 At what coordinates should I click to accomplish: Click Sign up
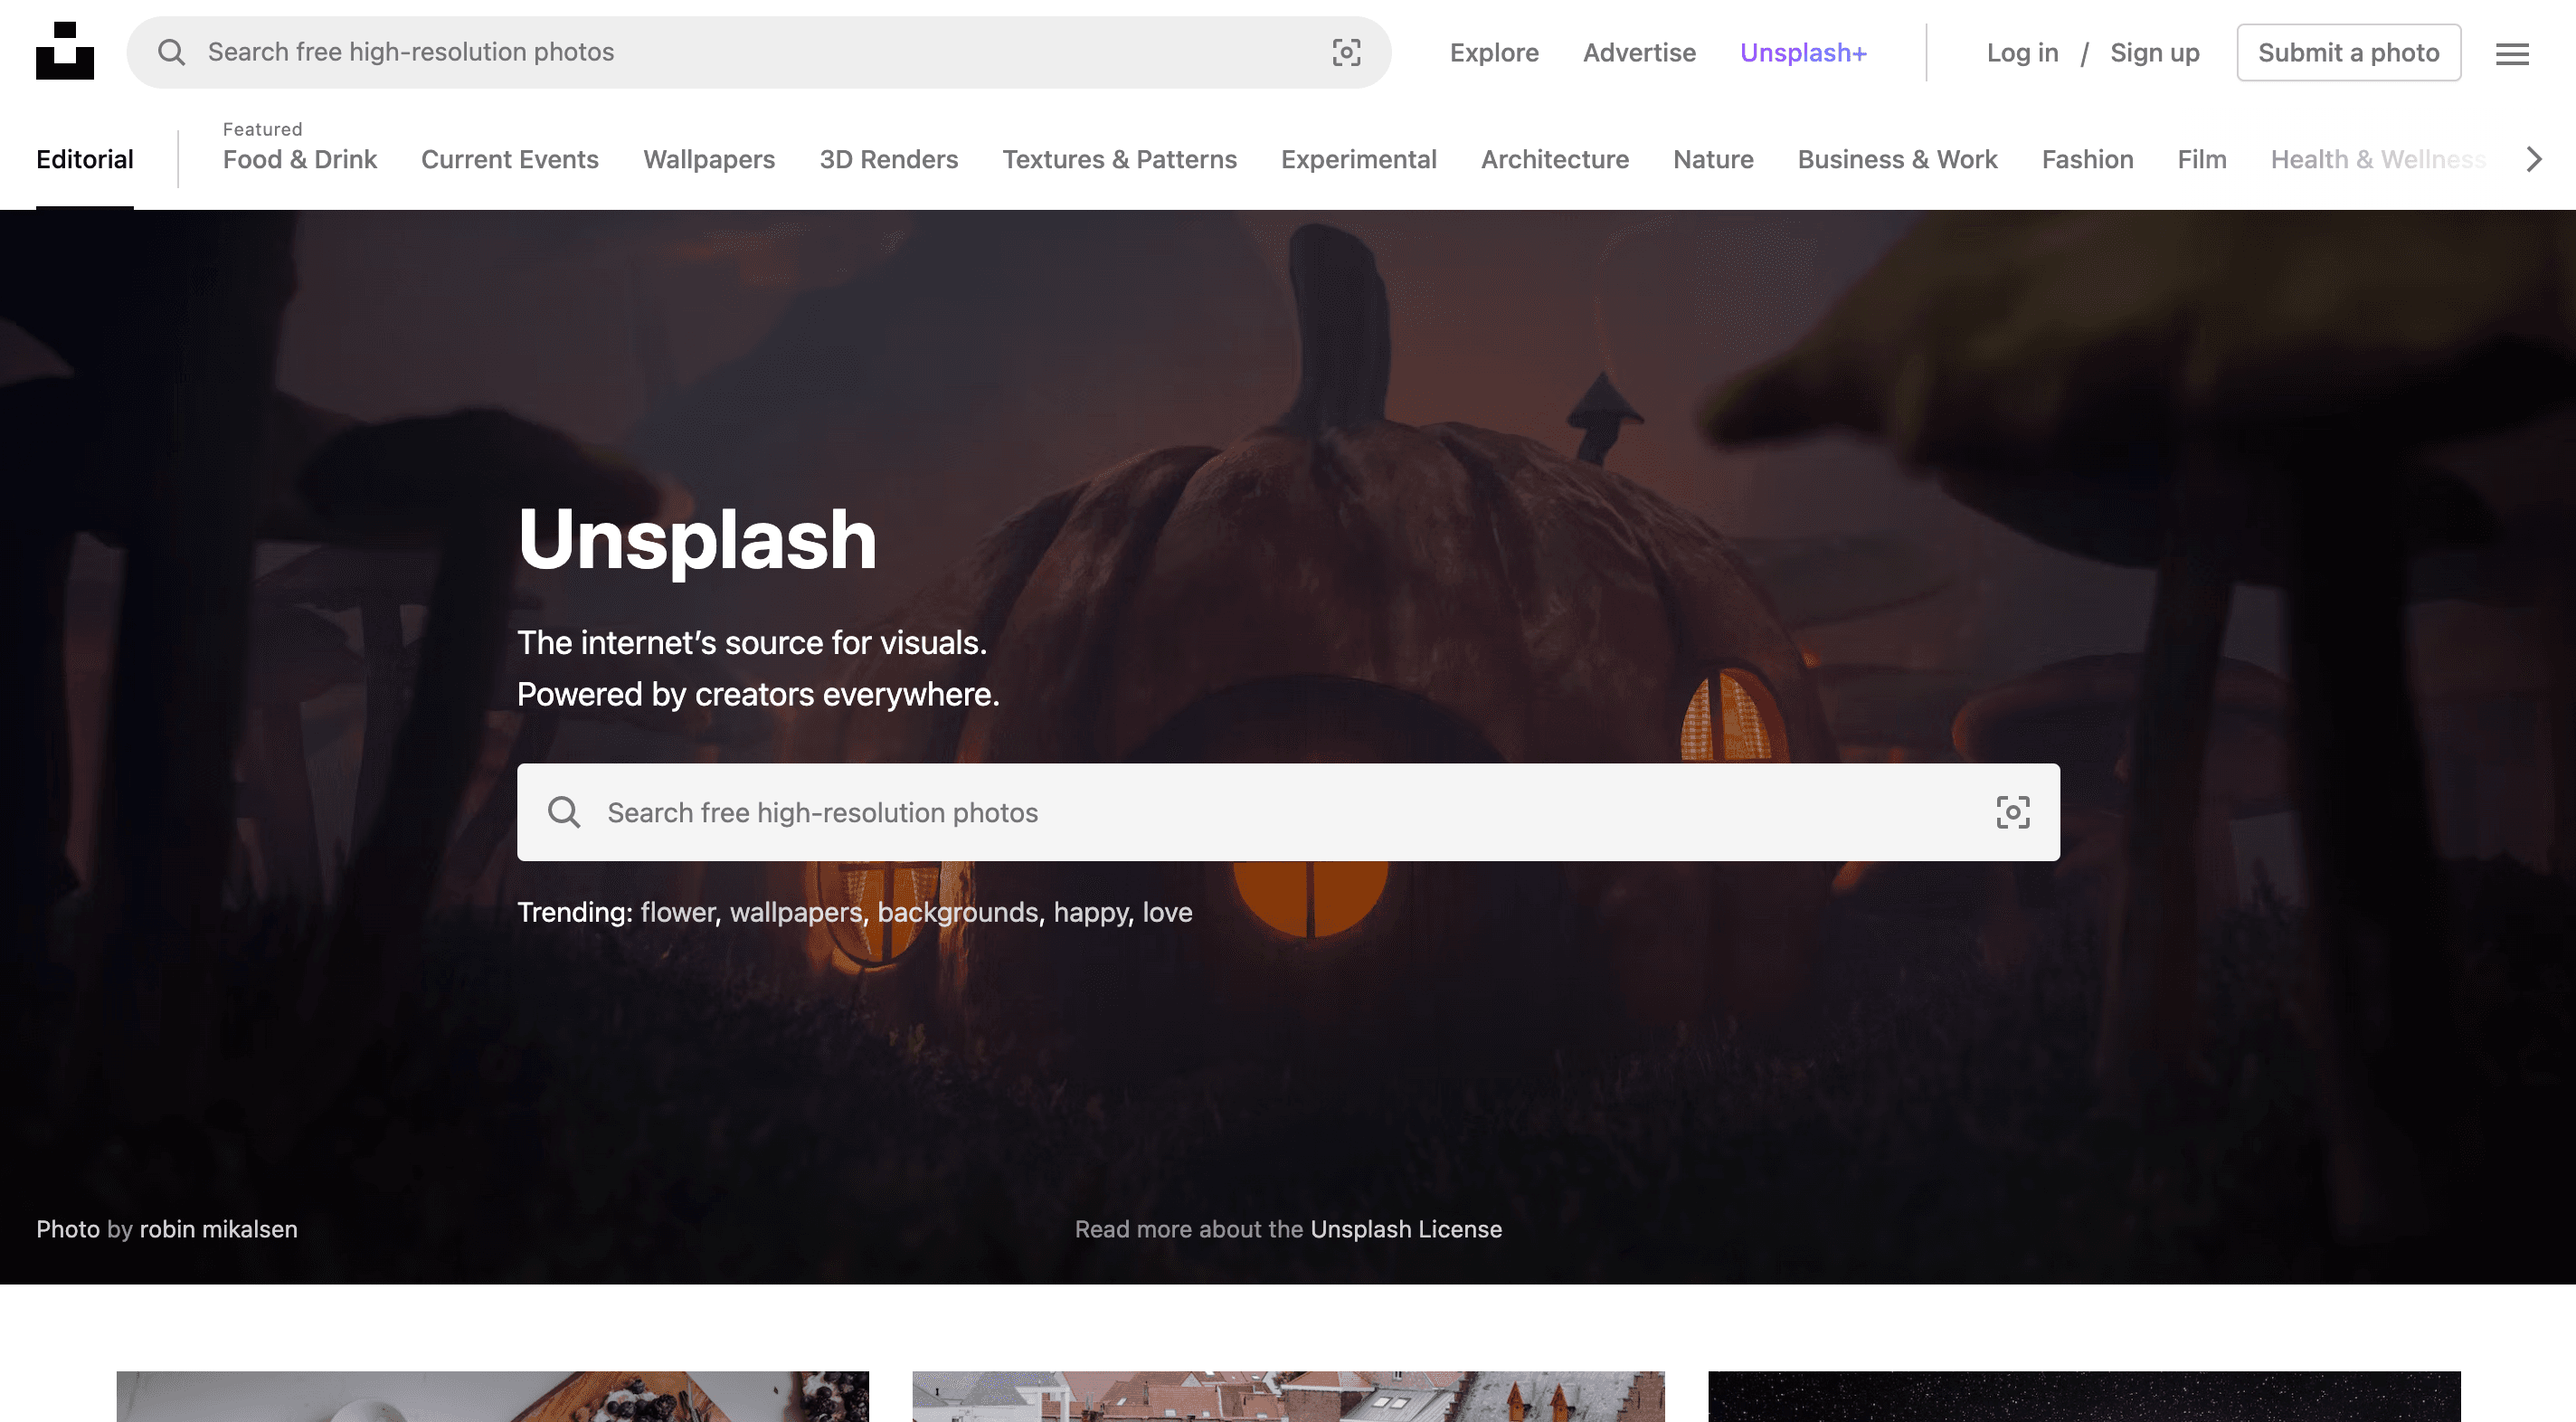(2154, 52)
